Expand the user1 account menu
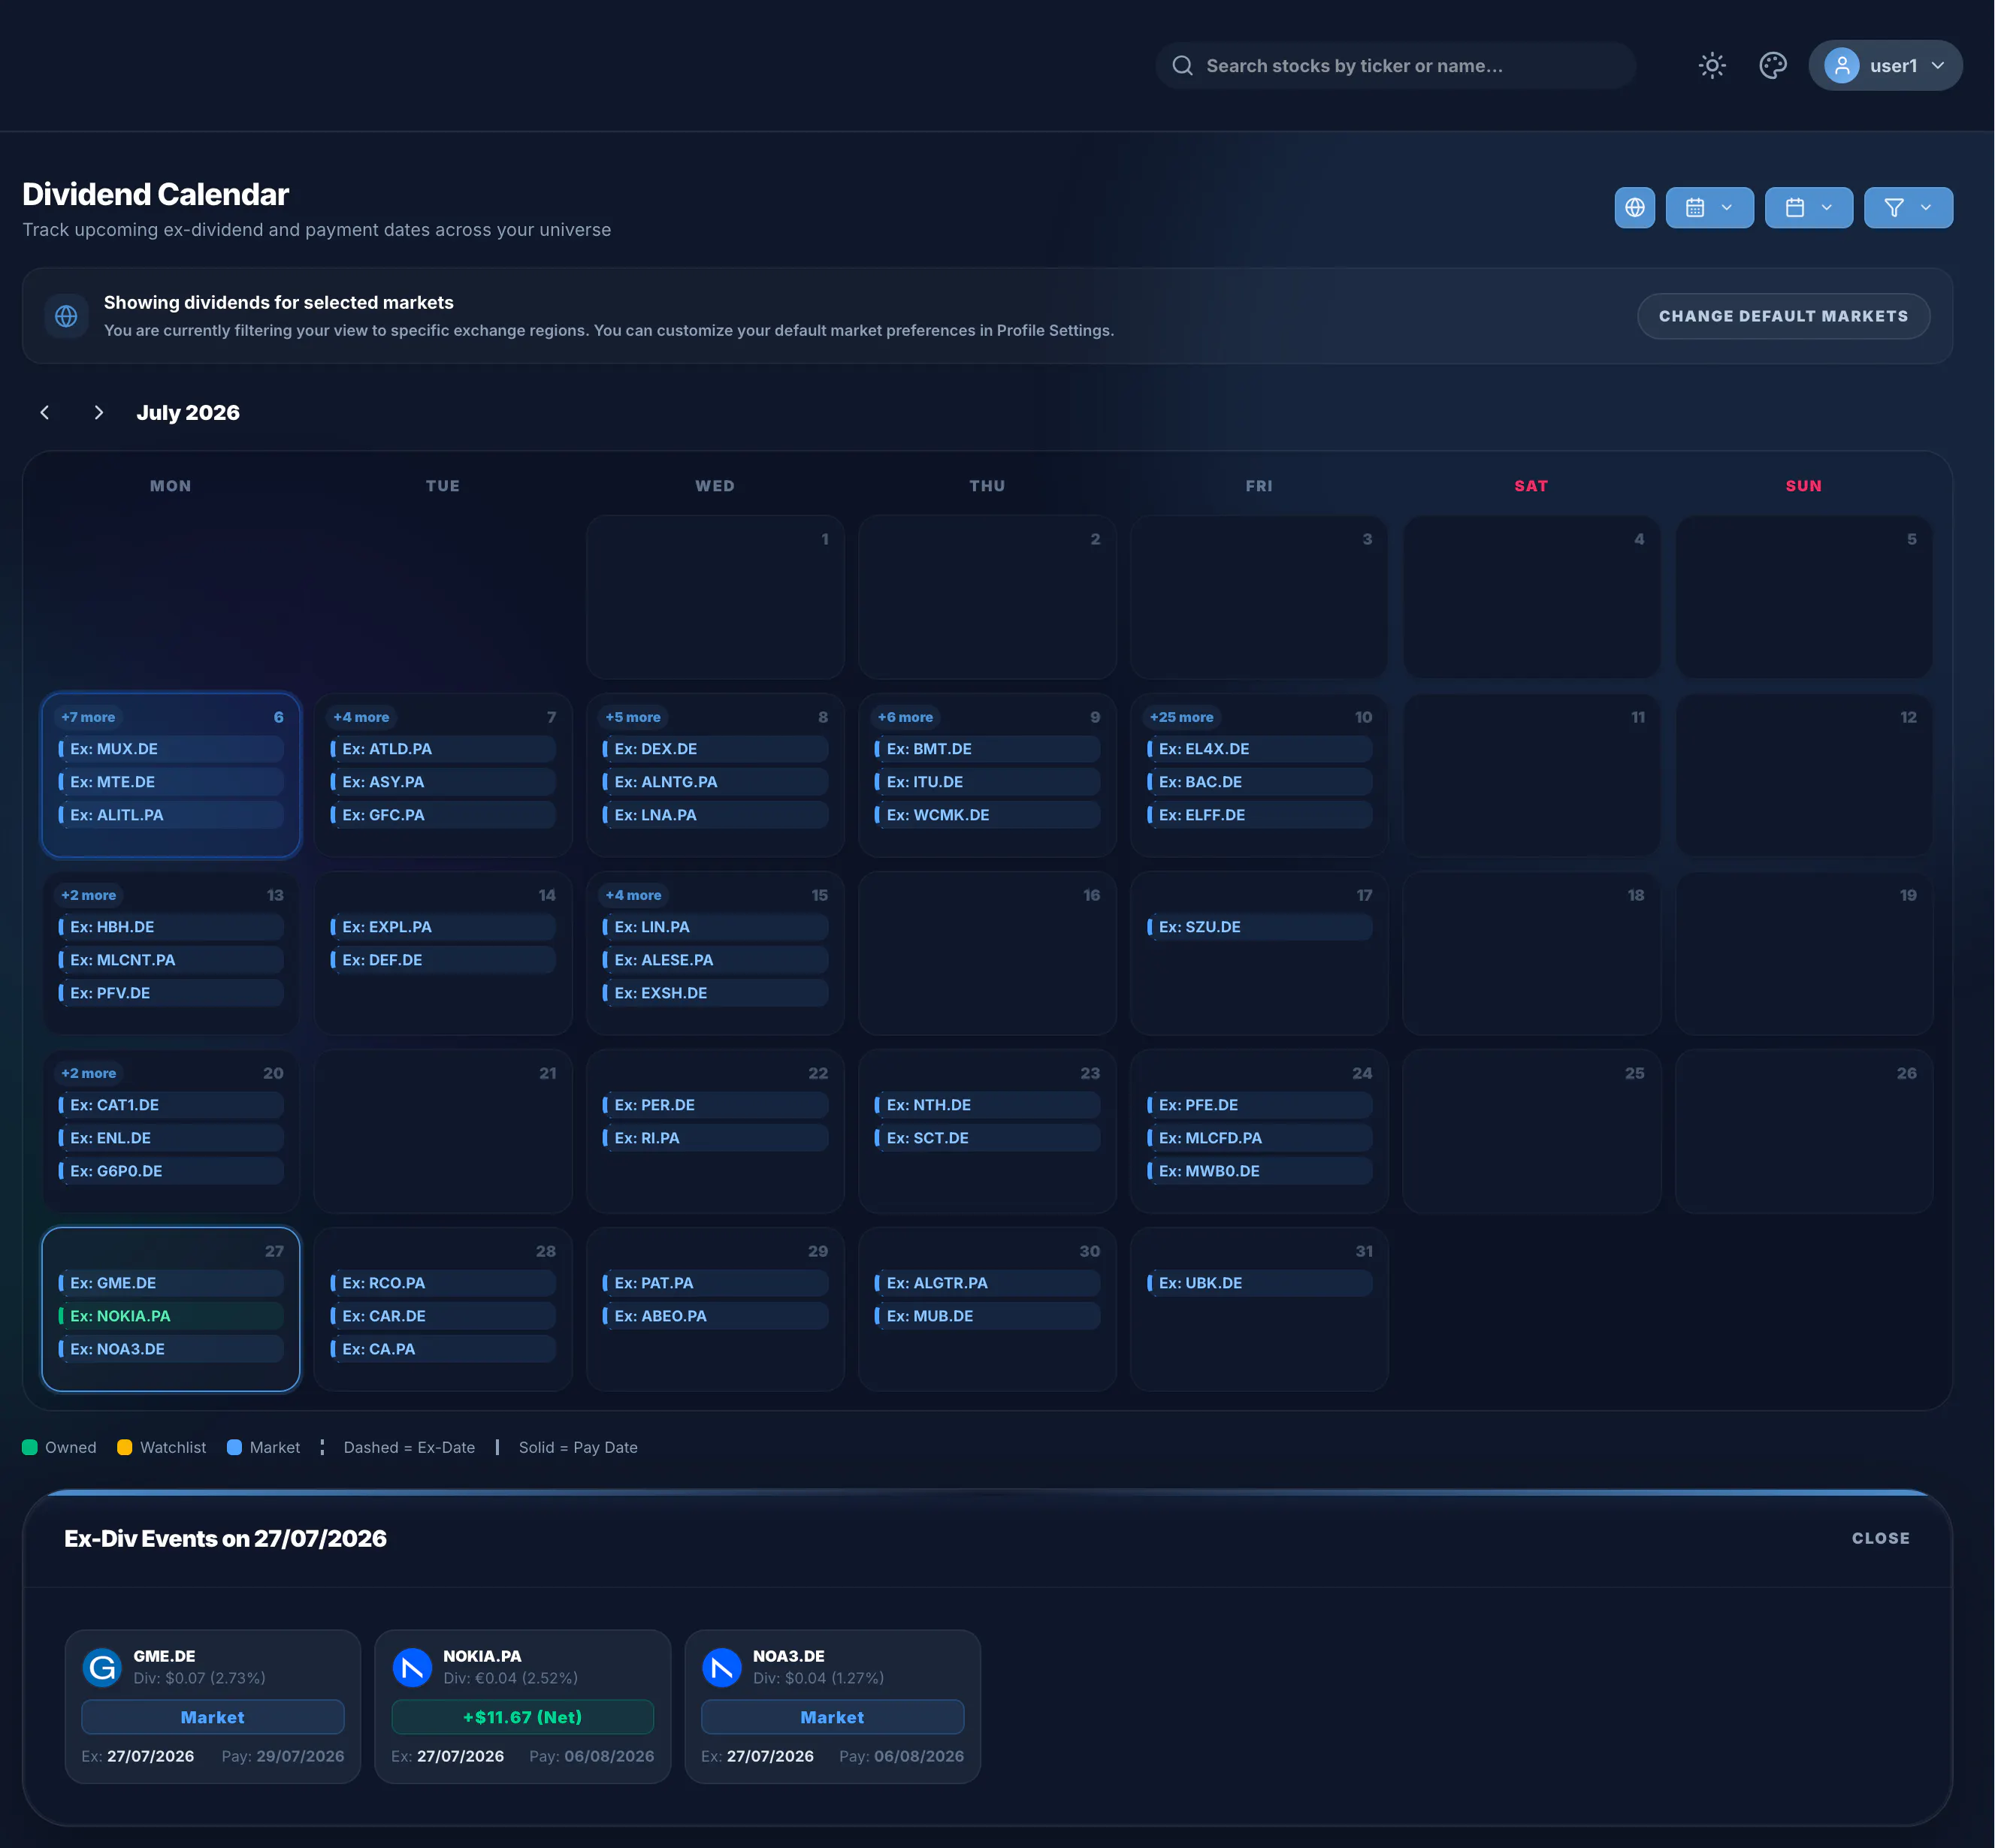This screenshot has width=1995, height=1848. coord(1885,66)
